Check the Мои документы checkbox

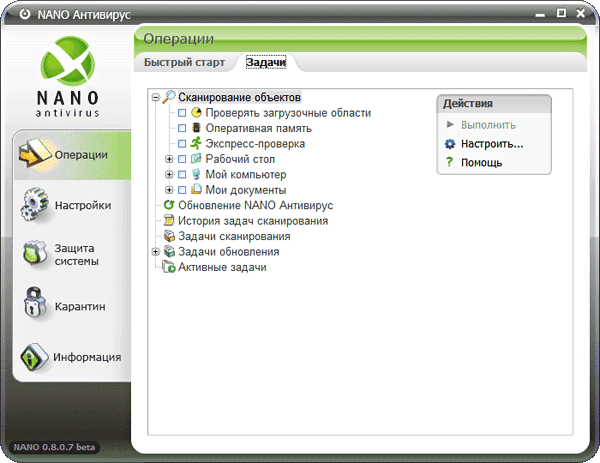(x=182, y=190)
